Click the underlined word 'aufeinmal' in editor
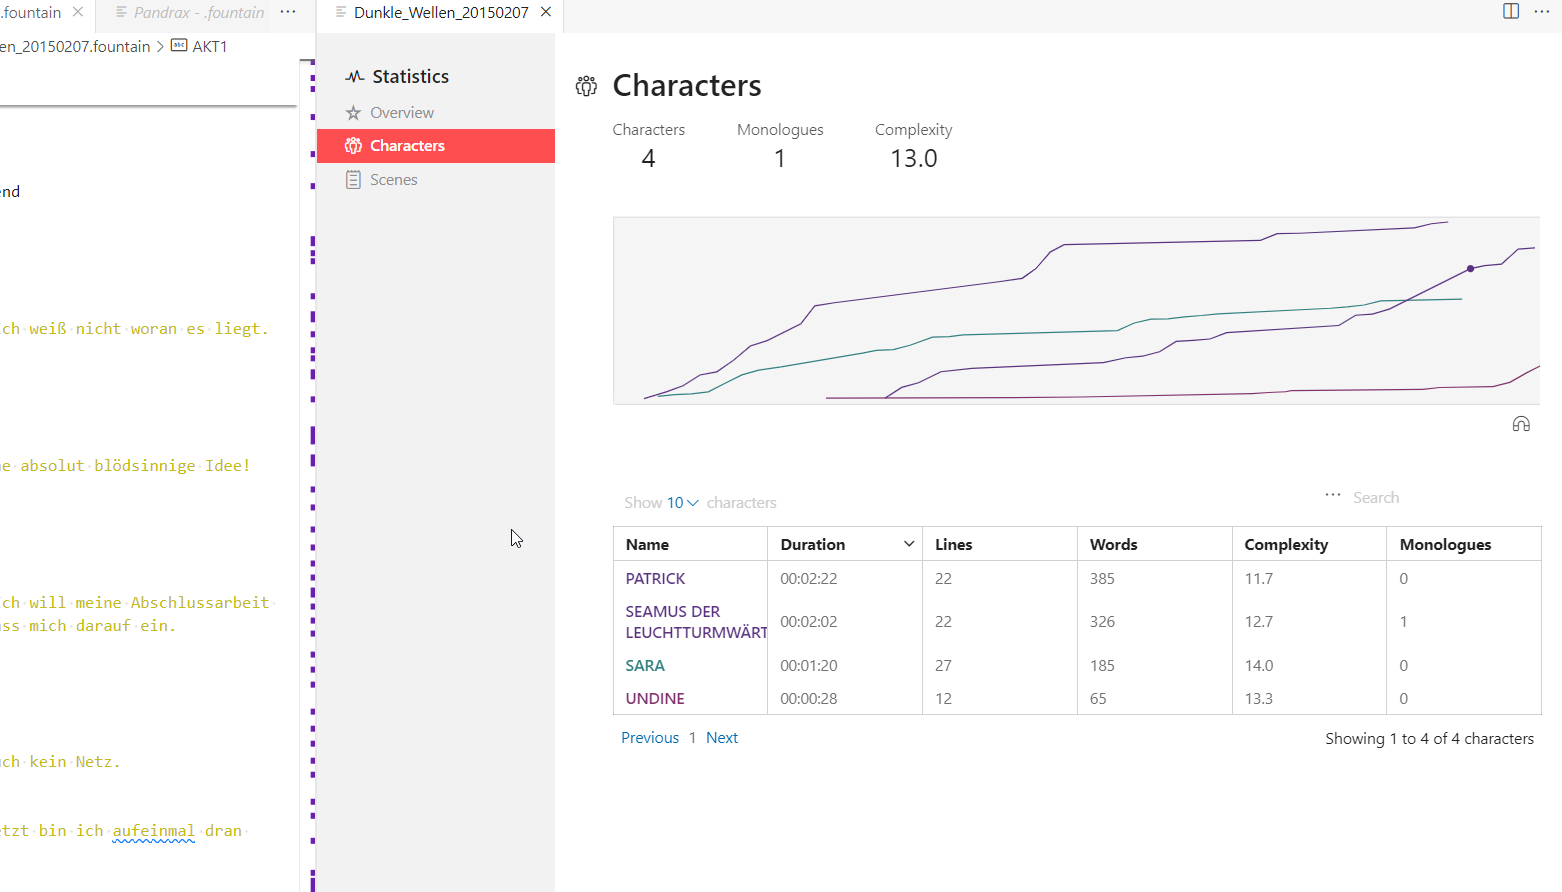1562x892 pixels. tap(154, 831)
